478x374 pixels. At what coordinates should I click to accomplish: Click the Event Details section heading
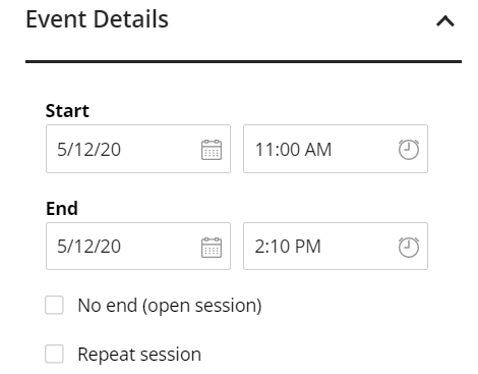(97, 19)
